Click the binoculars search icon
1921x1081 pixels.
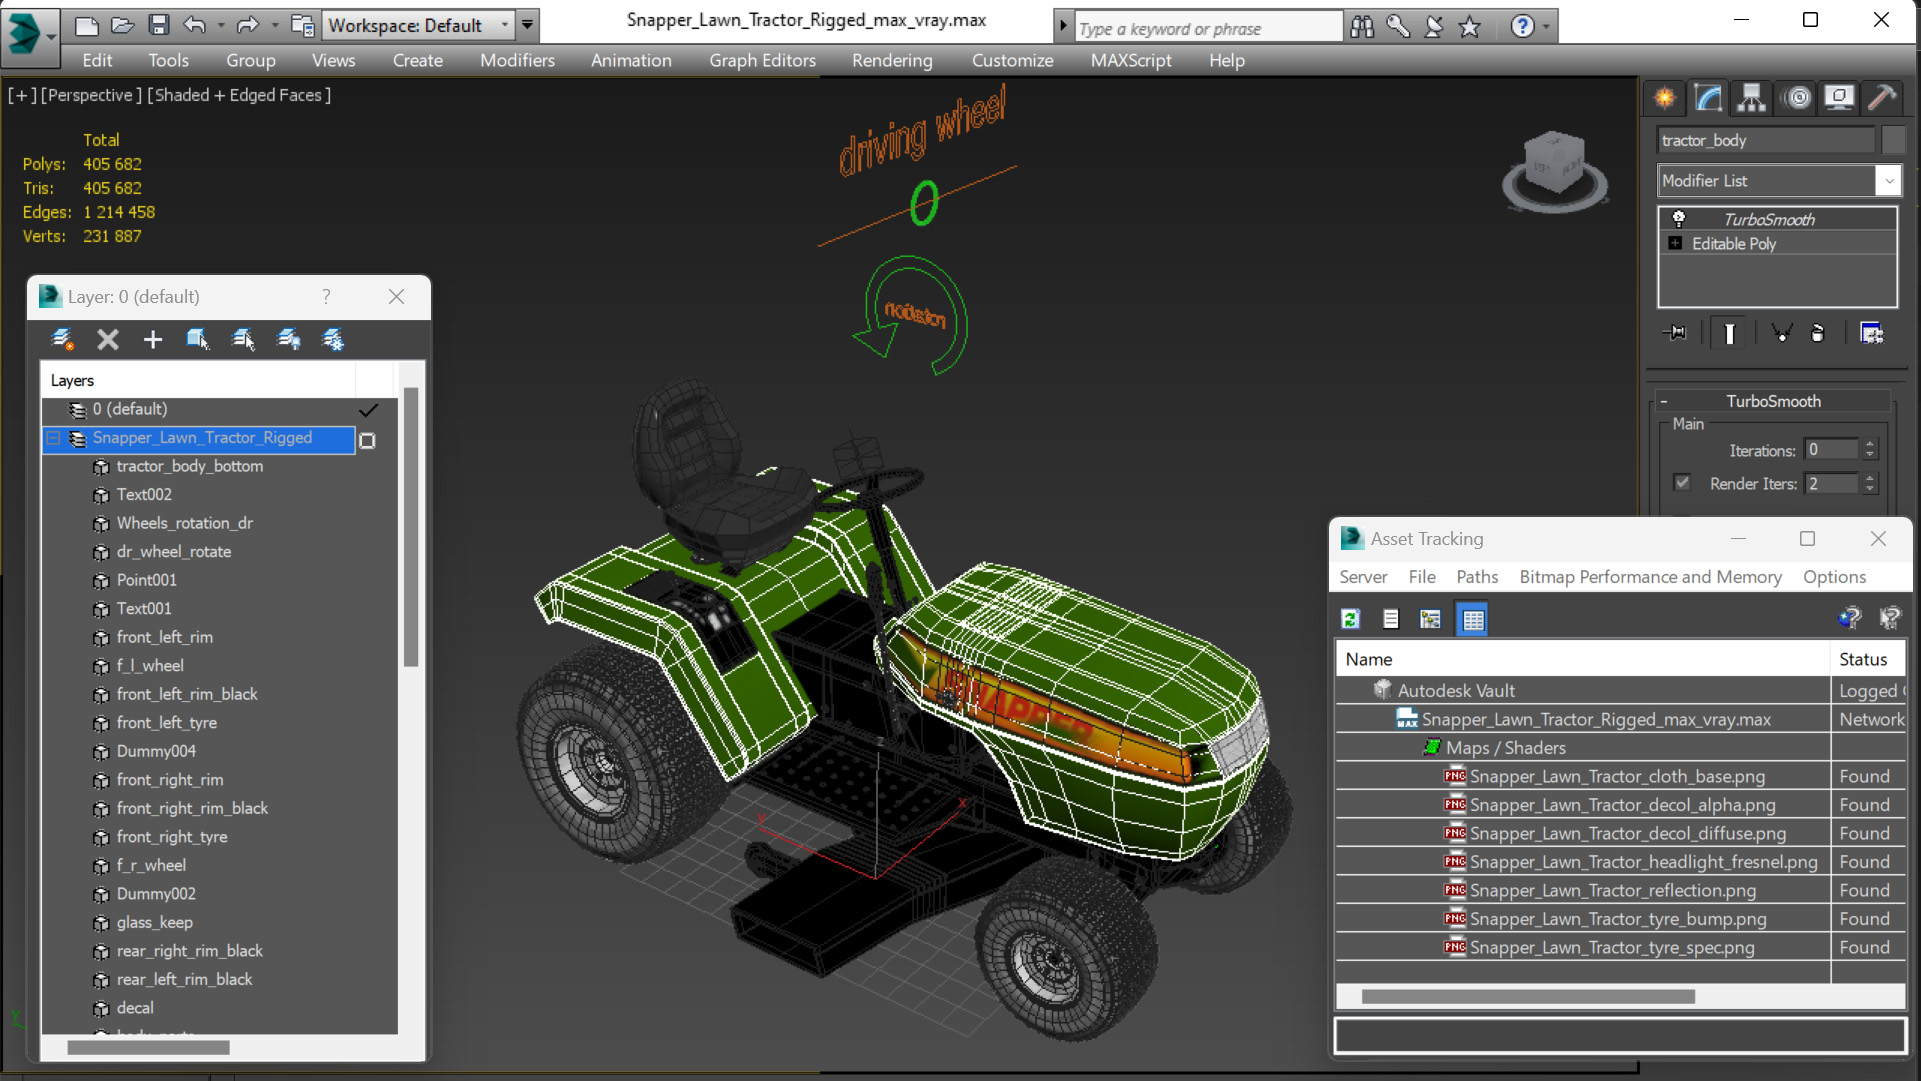[1362, 27]
